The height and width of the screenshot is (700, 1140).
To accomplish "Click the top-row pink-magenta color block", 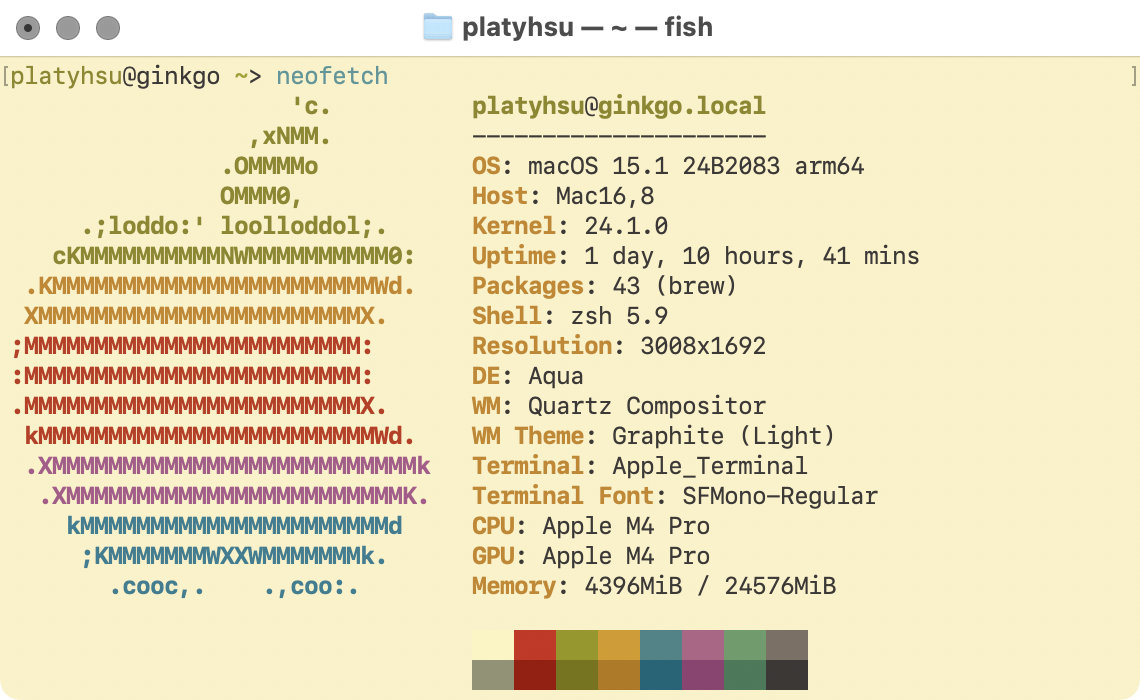I will [x=702, y=645].
